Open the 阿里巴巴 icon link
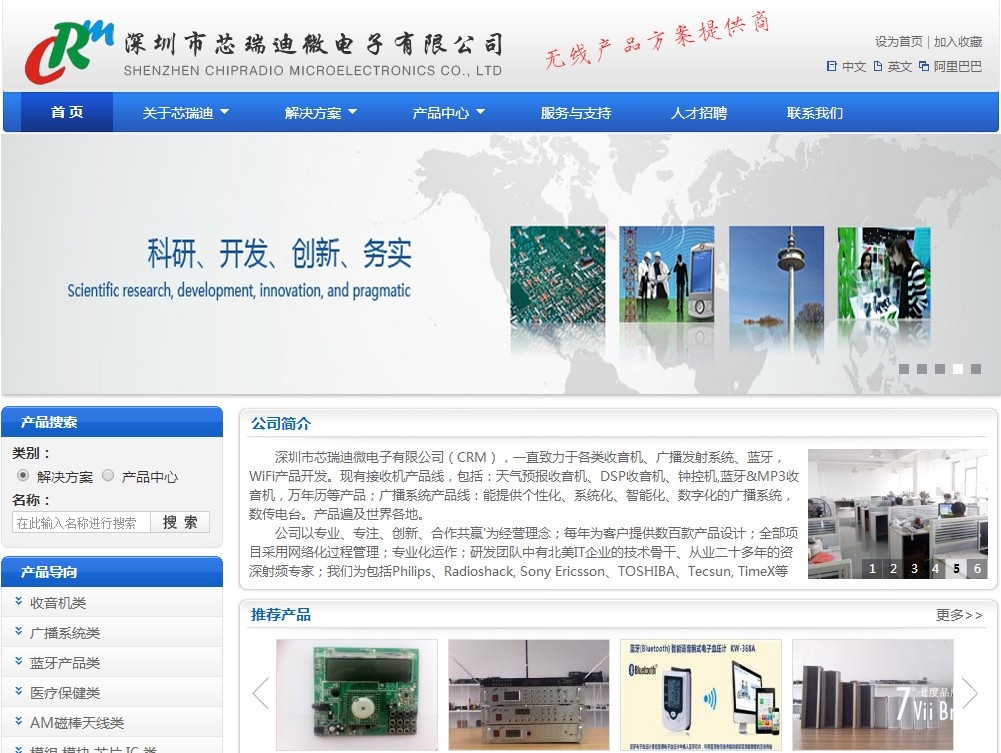The image size is (1001, 753). pyautogui.click(x=924, y=67)
